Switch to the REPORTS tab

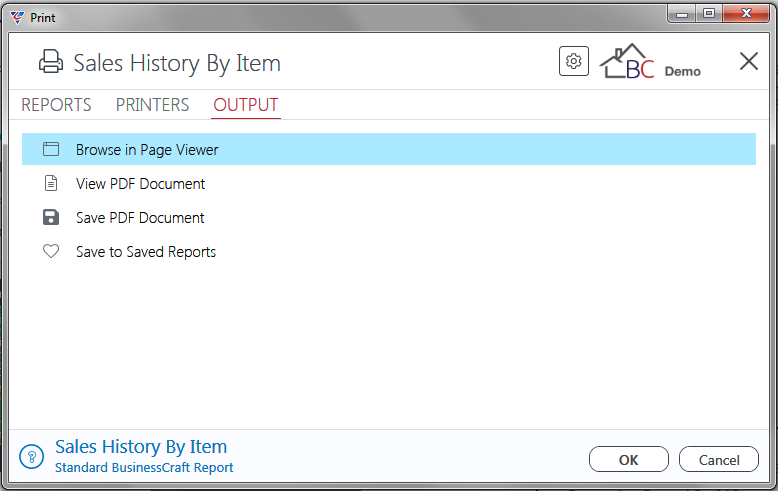click(x=56, y=105)
